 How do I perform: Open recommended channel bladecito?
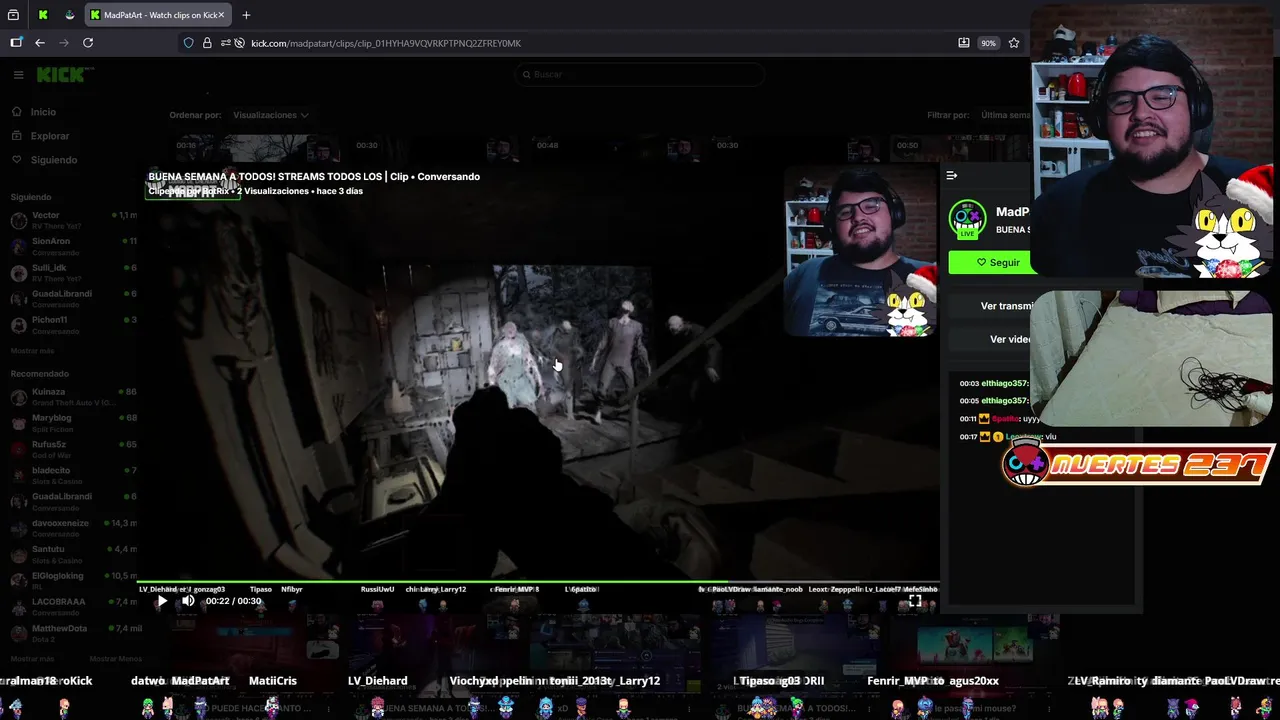pyautogui.click(x=72, y=475)
